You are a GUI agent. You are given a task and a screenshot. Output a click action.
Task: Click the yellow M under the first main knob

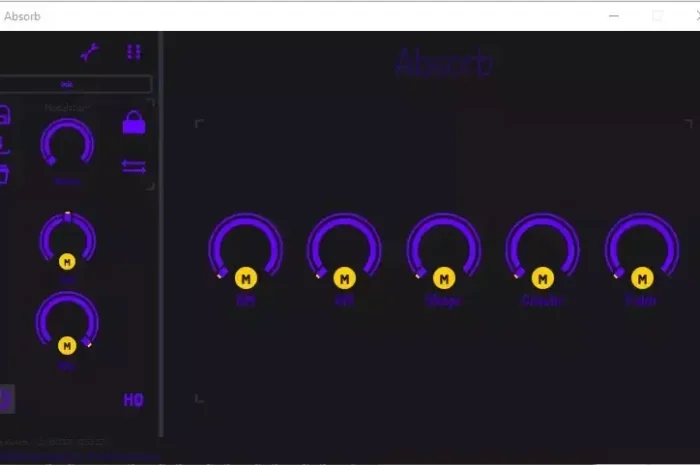pyautogui.click(x=245, y=277)
